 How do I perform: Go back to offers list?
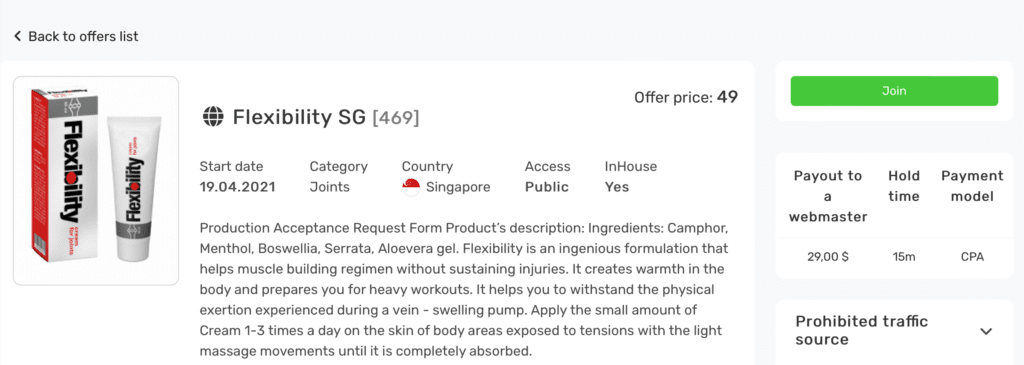[76, 37]
